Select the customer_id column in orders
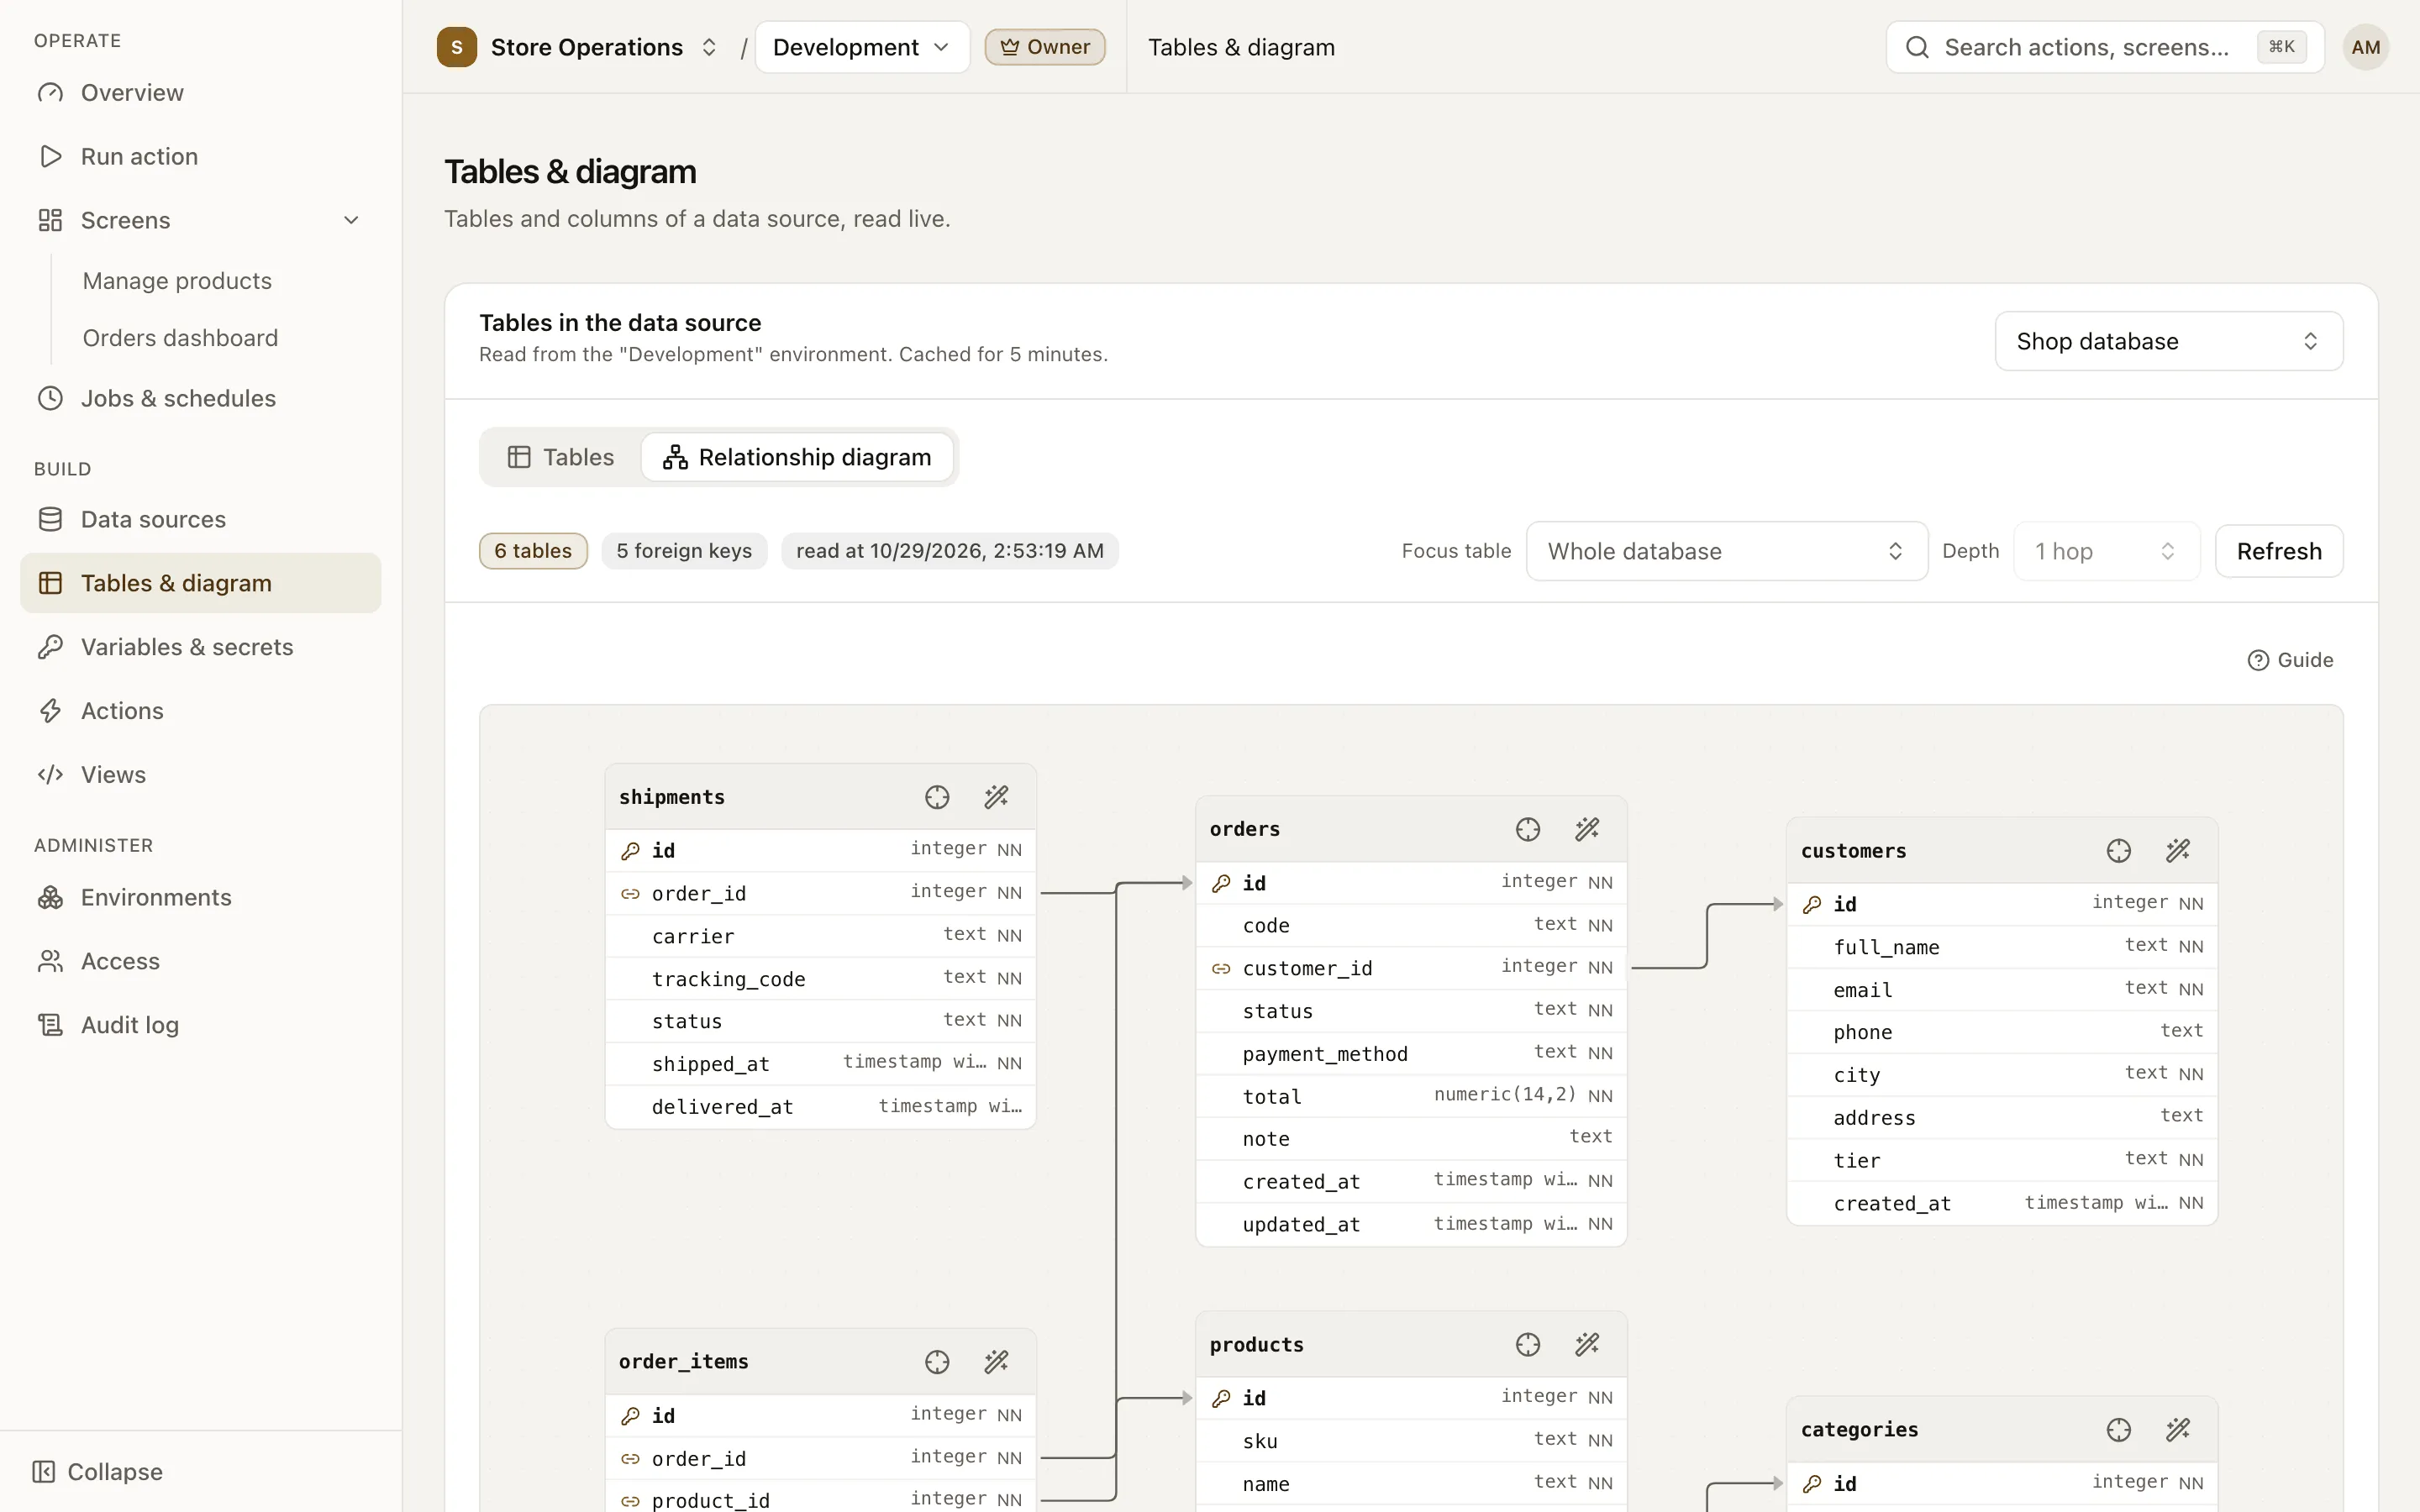The height and width of the screenshot is (1512, 2420). pos(1411,968)
